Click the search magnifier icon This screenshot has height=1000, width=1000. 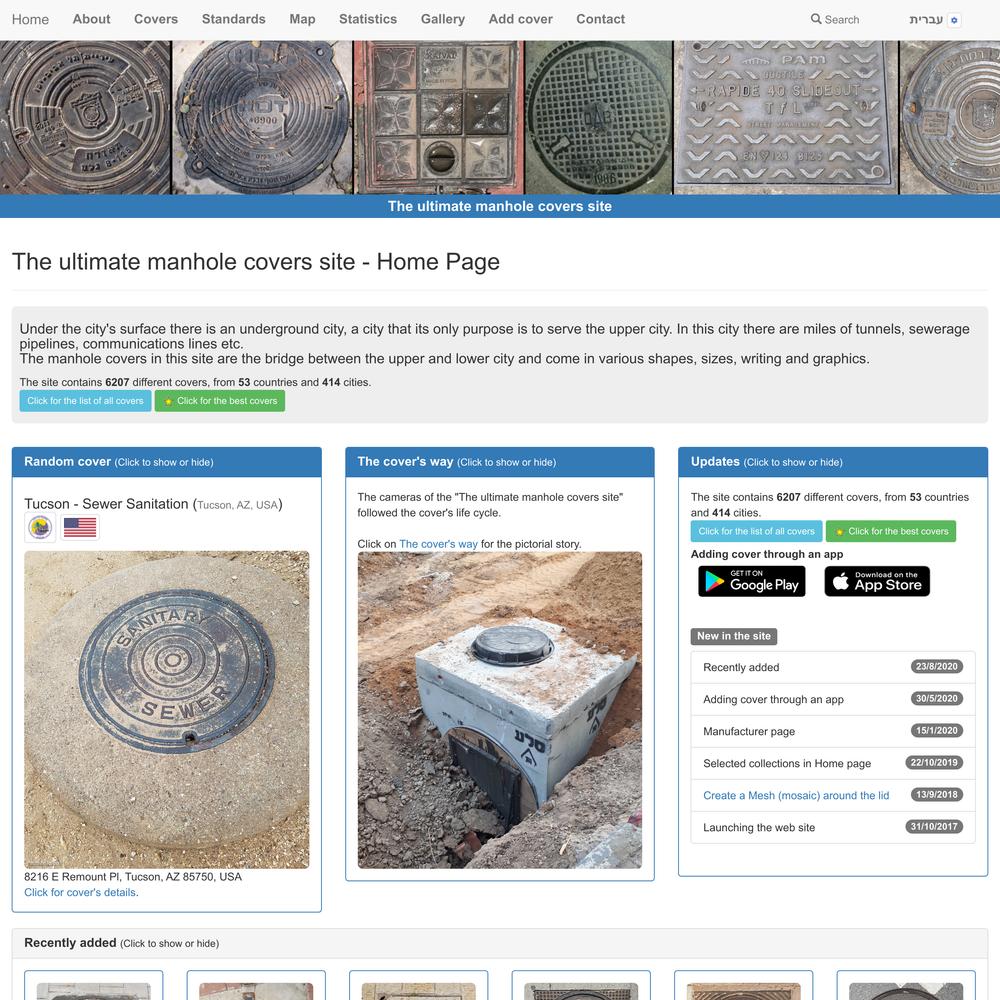click(816, 19)
